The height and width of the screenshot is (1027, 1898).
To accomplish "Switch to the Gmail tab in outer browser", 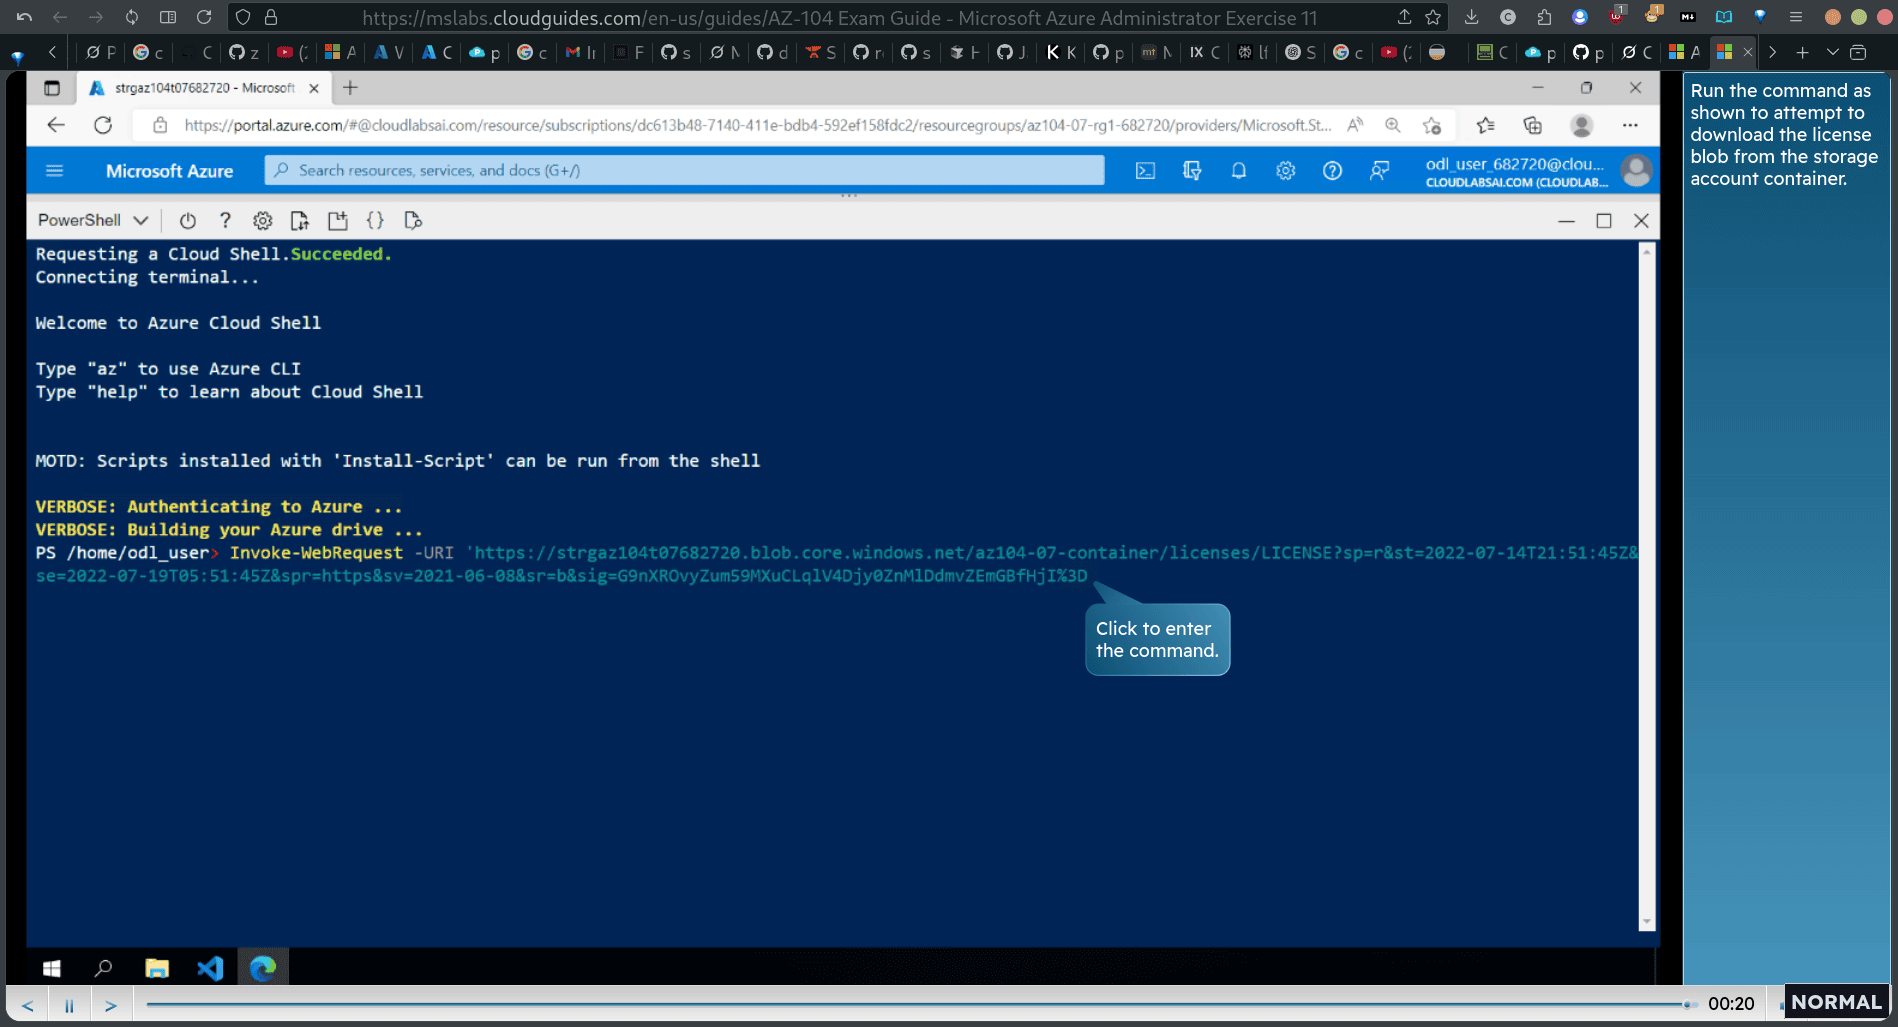I will pyautogui.click(x=580, y=52).
